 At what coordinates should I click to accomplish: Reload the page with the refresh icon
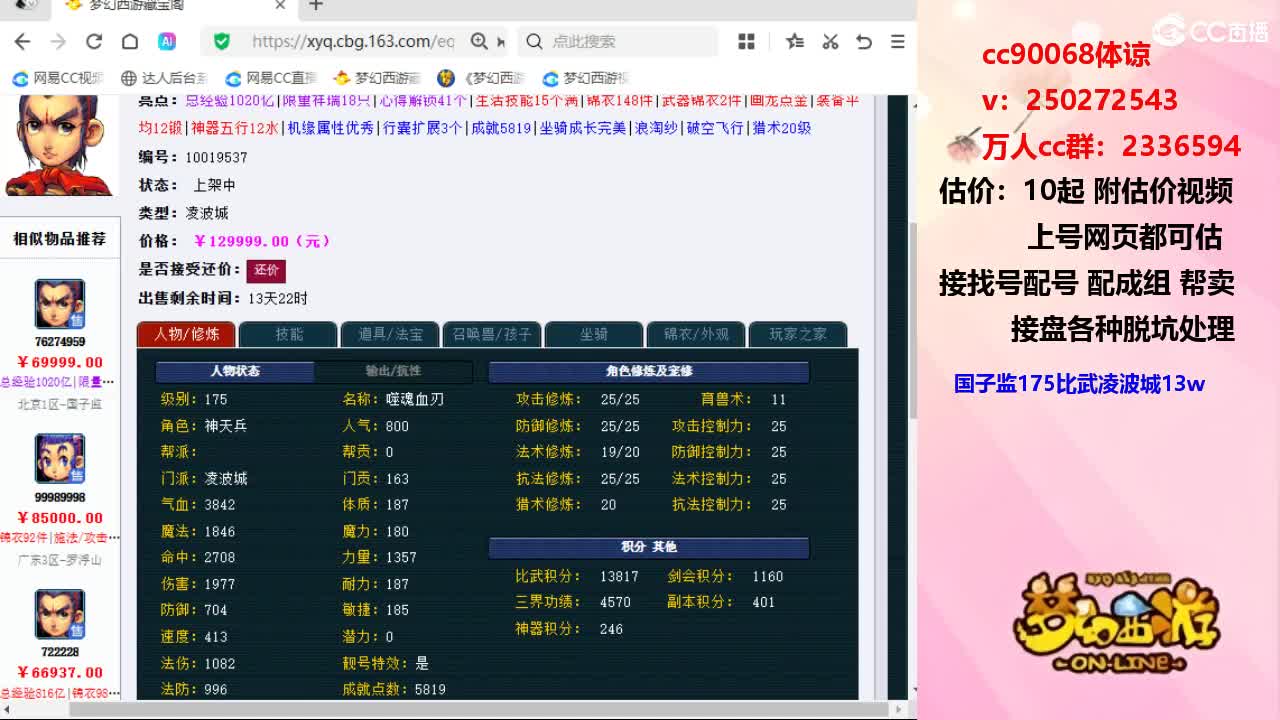[94, 41]
